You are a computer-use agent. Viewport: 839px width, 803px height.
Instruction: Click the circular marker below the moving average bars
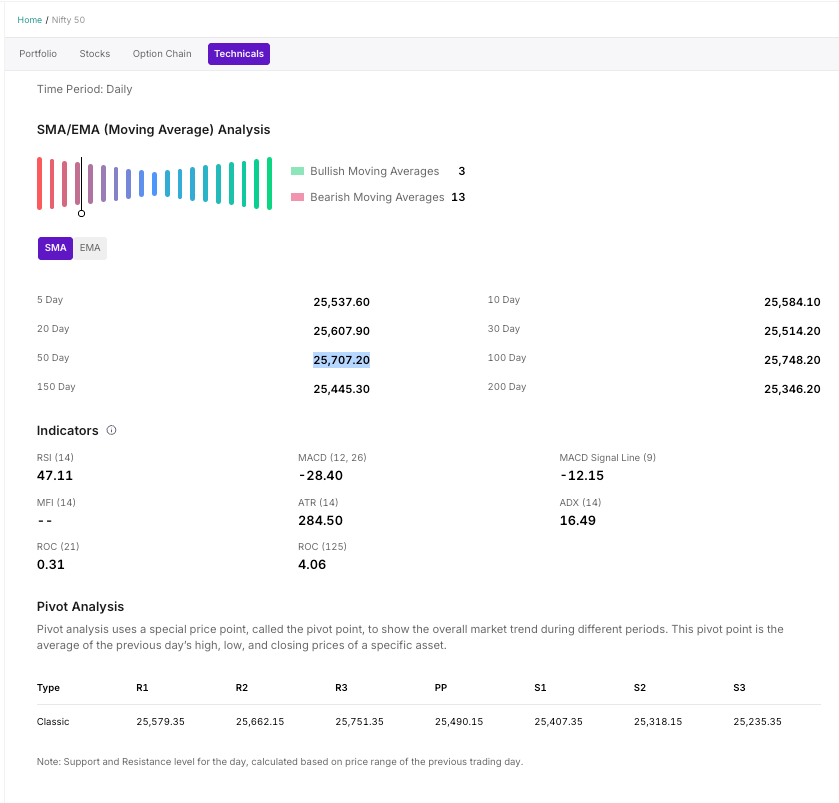(82, 213)
